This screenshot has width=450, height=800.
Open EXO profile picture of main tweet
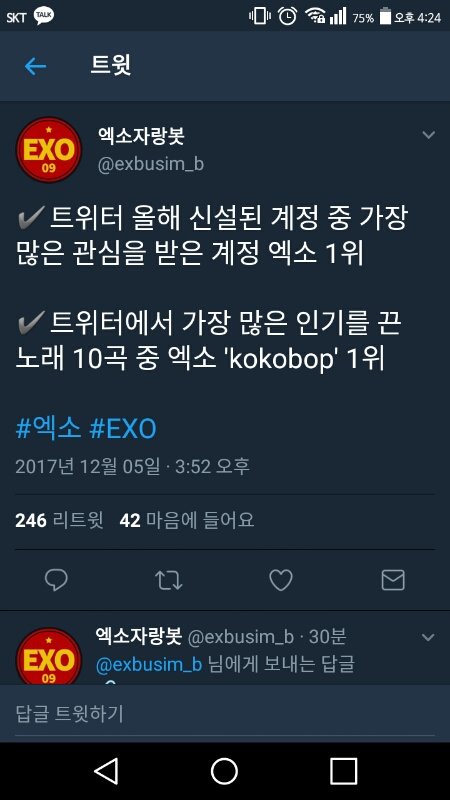pyautogui.click(x=48, y=149)
